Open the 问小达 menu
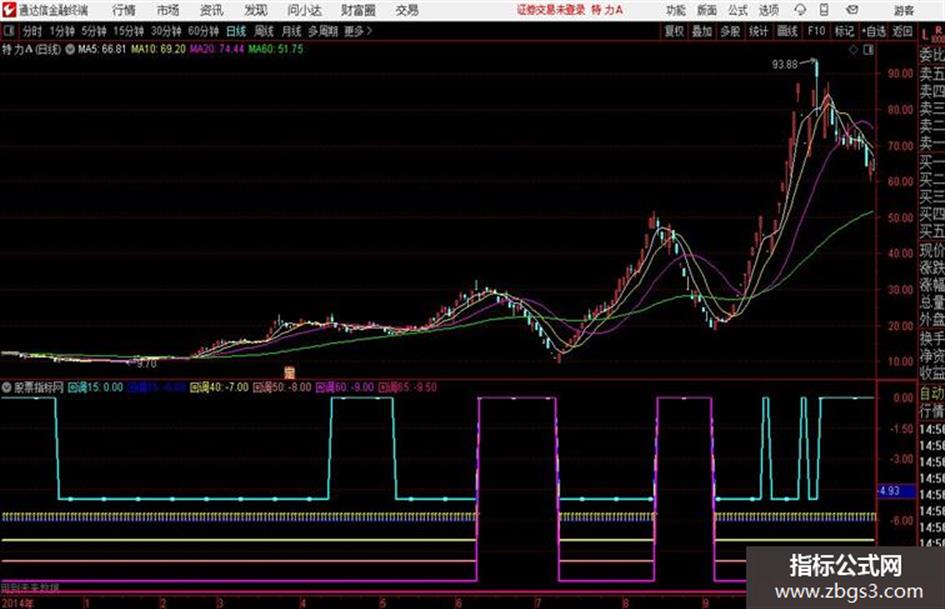This screenshot has height=609, width=945. pyautogui.click(x=304, y=10)
